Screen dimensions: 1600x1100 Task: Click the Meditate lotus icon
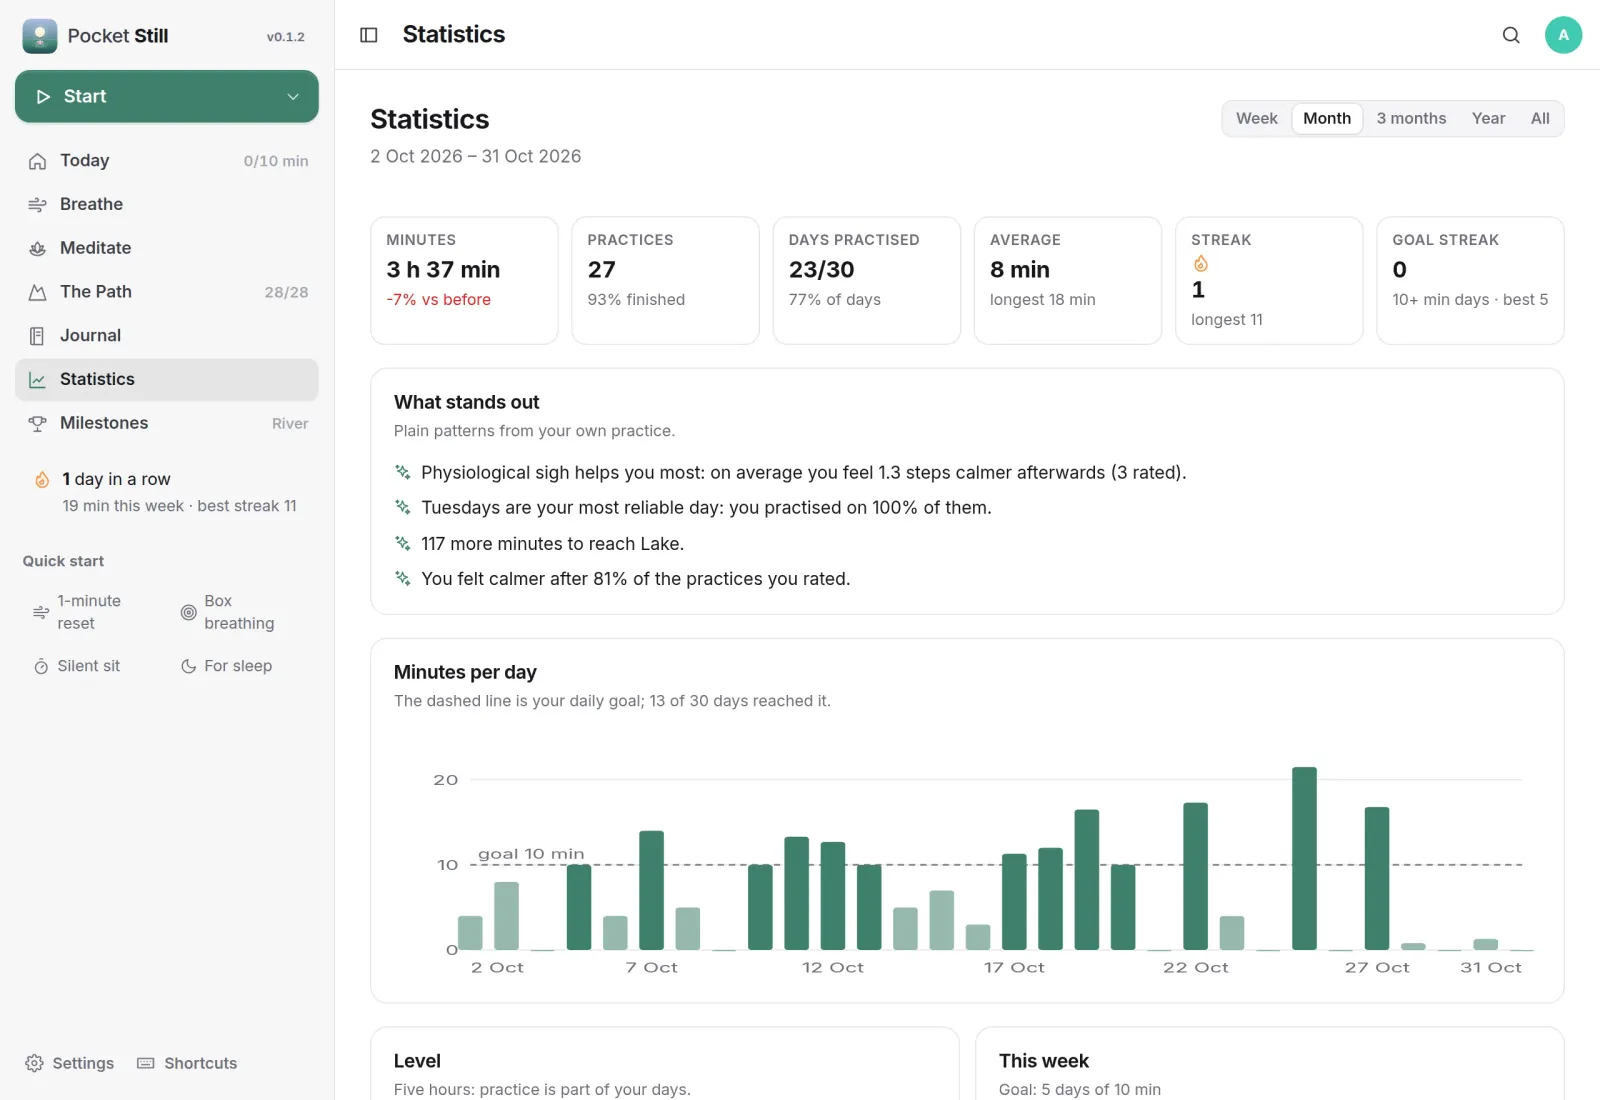tap(38, 248)
